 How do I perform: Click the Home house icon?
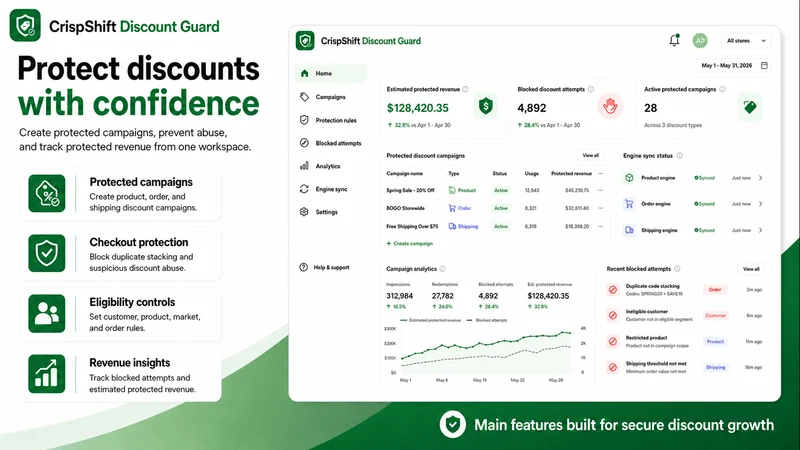305,73
